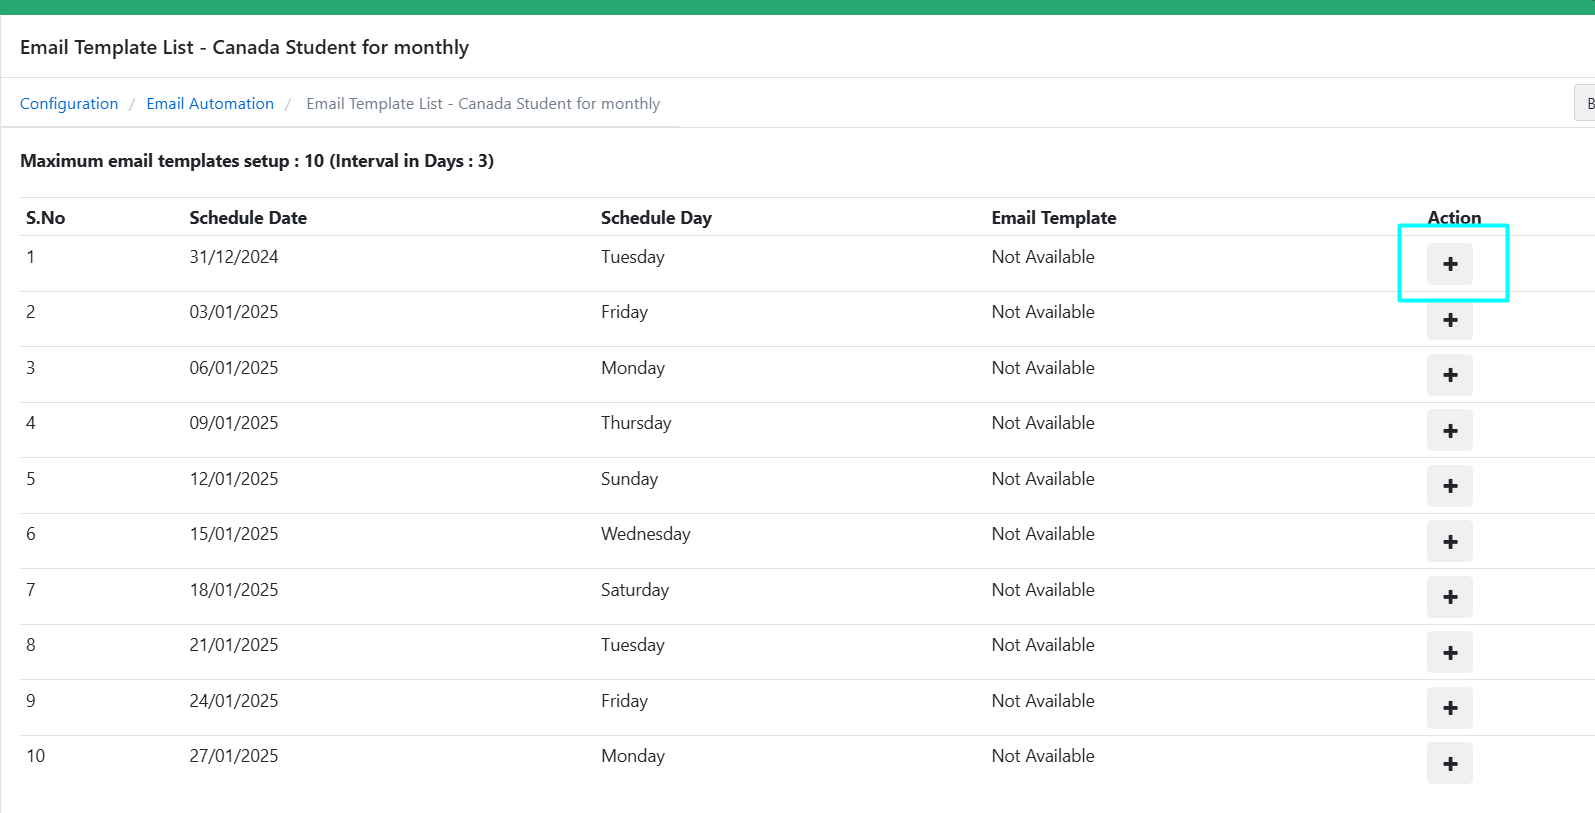Add email template for 18/01/2025 Saturday
The width and height of the screenshot is (1595, 813).
pos(1449,597)
